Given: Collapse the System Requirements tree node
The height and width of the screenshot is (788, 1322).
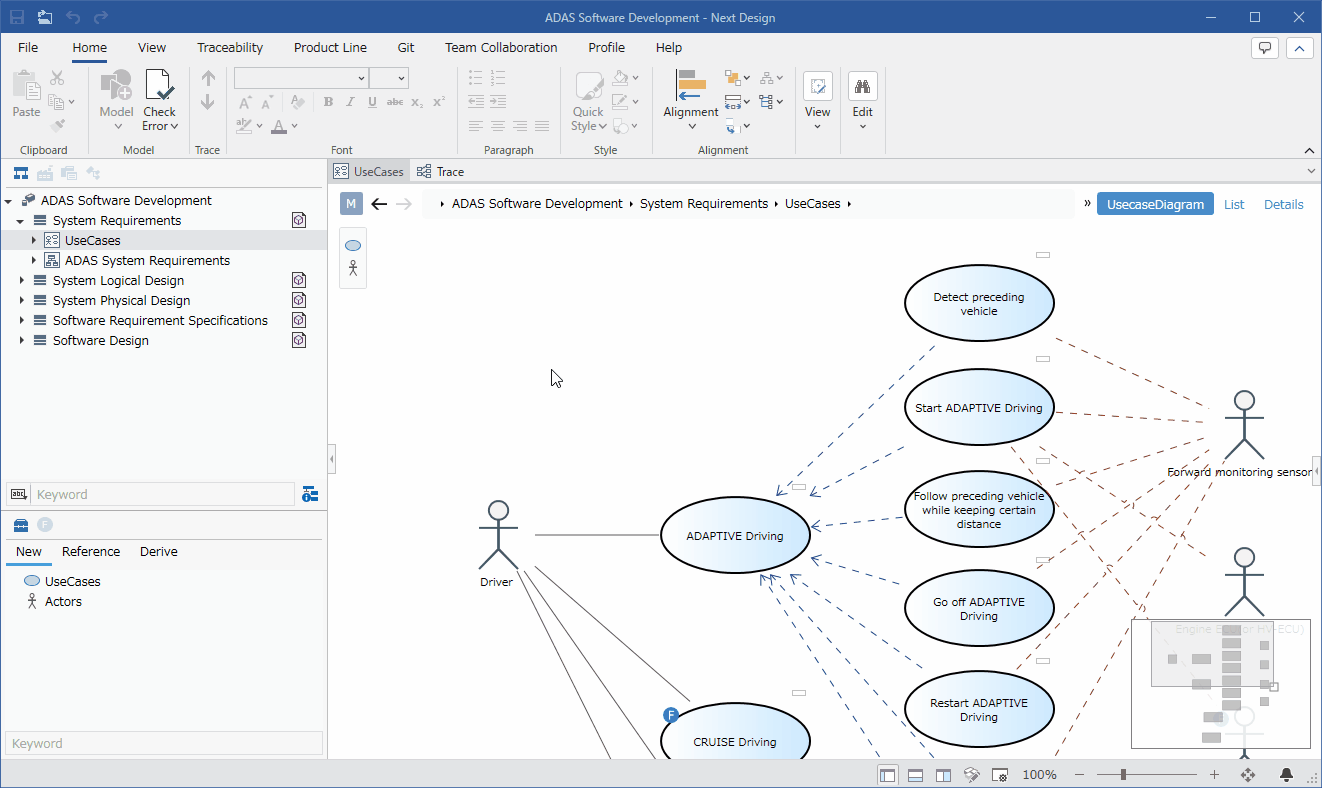Looking at the screenshot, I should 21,221.
